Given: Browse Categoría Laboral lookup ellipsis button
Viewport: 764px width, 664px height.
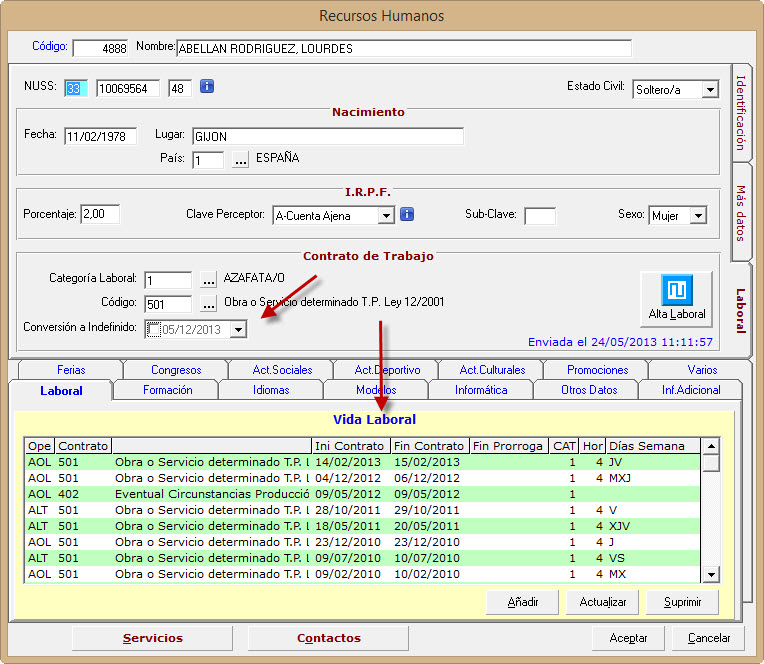Looking at the screenshot, I should click(209, 280).
